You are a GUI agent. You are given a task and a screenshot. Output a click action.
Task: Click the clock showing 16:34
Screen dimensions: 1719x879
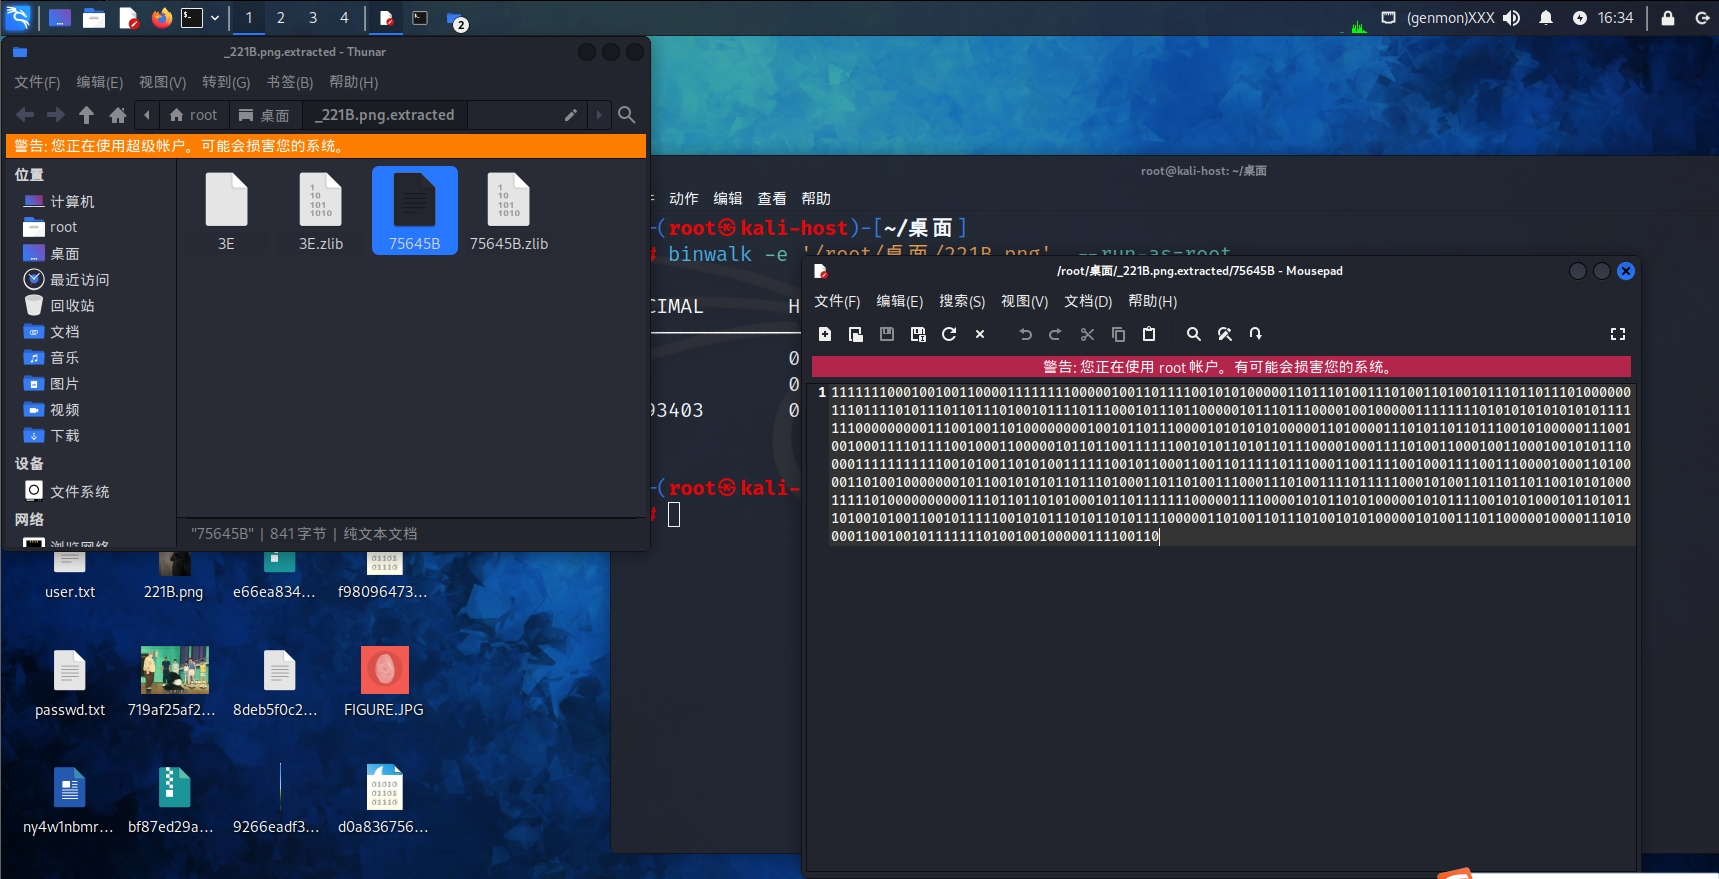1615,18
